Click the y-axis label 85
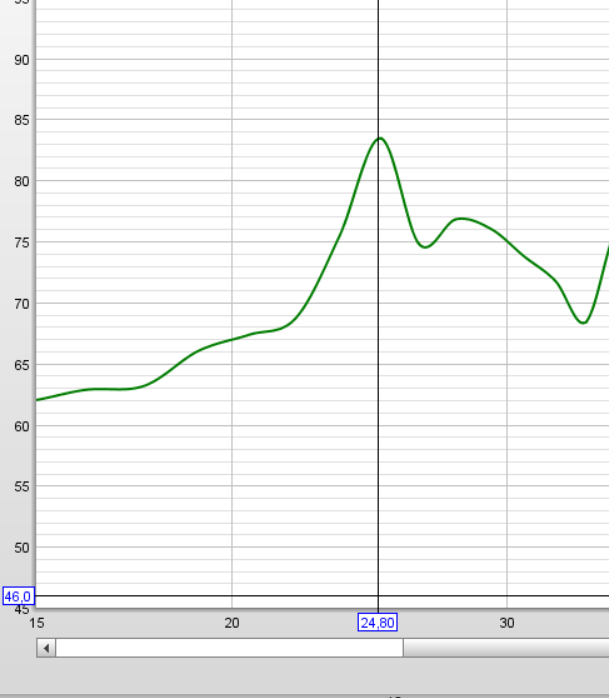The image size is (609, 698). (x=21, y=120)
